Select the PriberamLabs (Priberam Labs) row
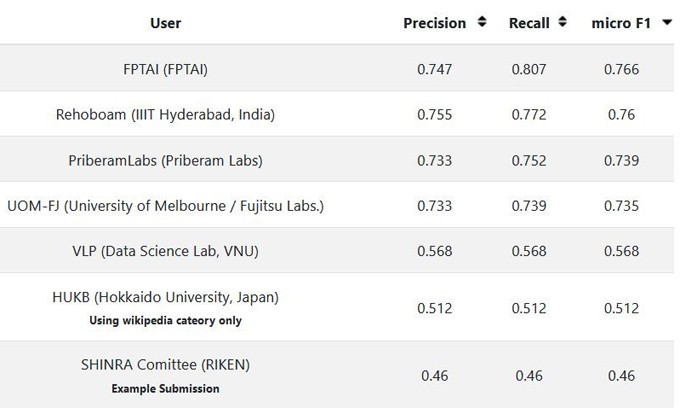This screenshot has width=680, height=408. (166, 160)
